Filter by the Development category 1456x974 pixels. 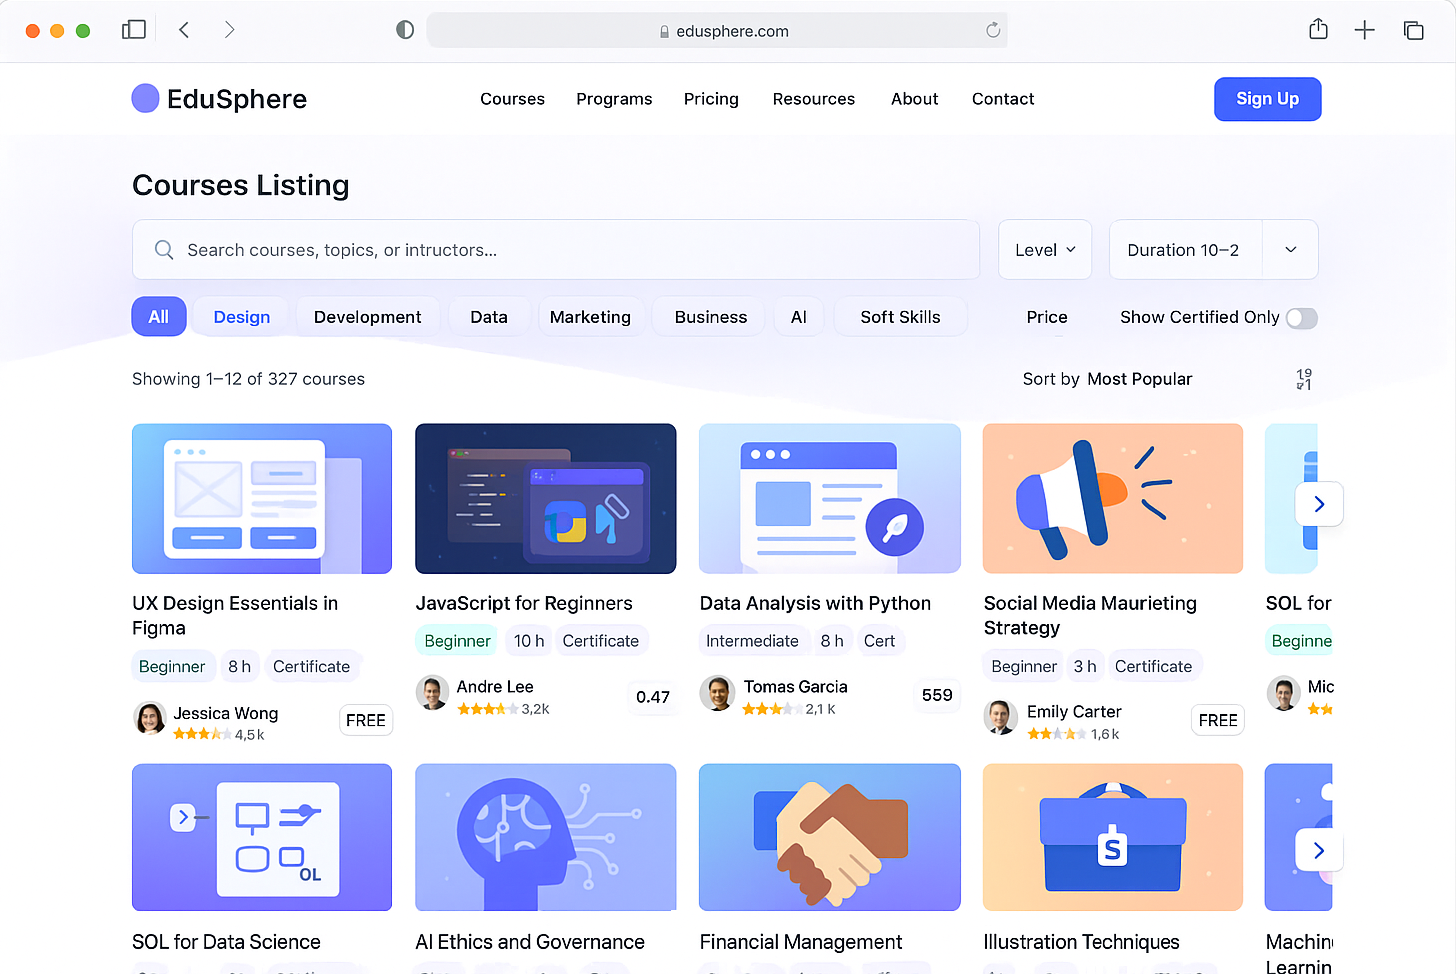tap(367, 317)
